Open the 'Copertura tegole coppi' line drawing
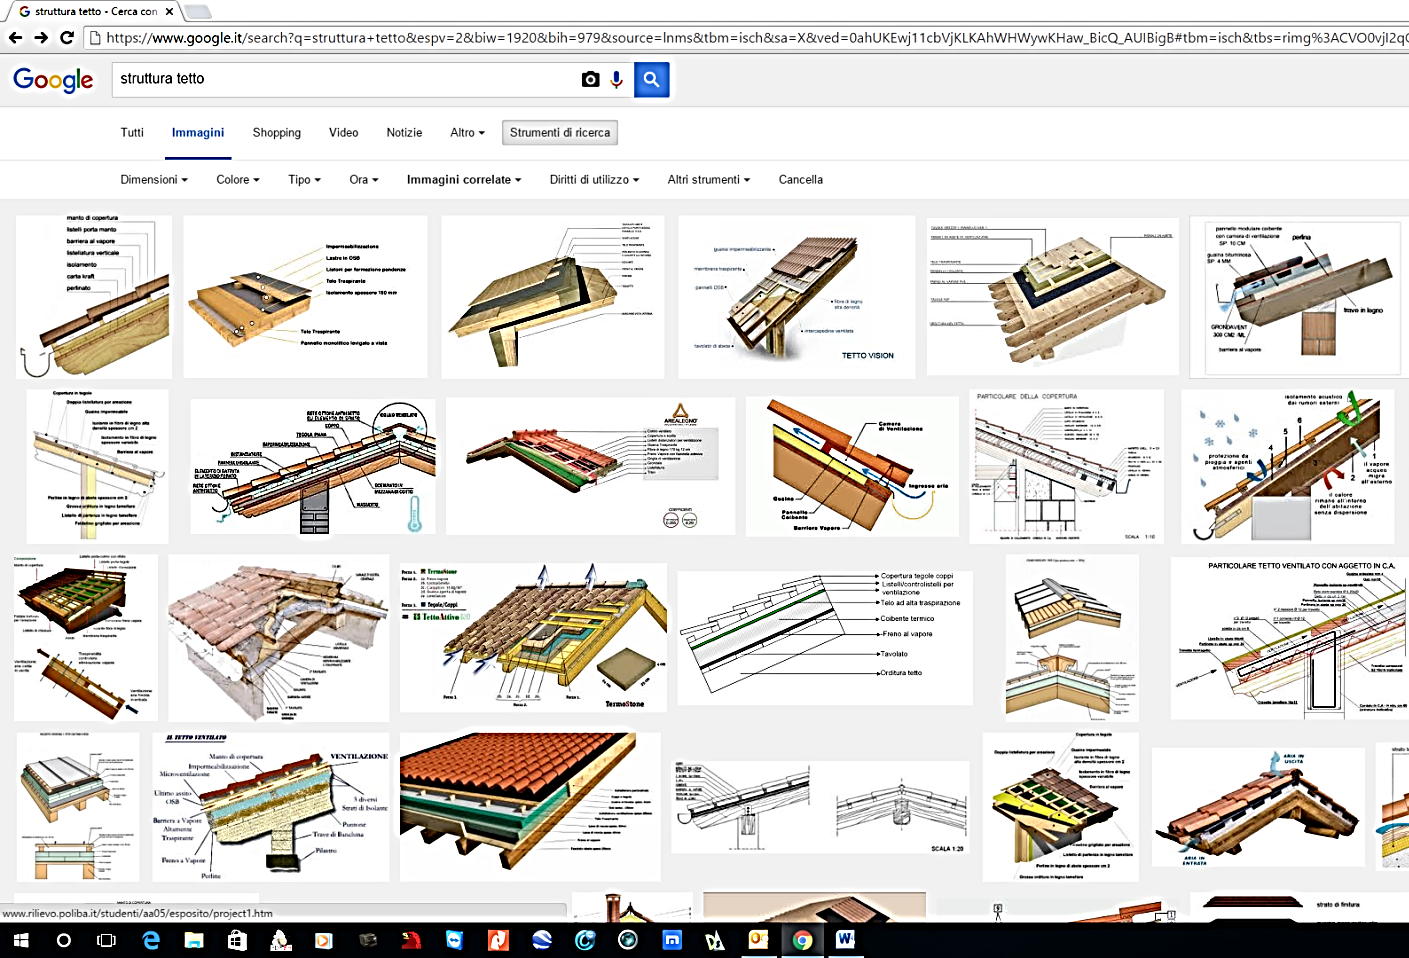This screenshot has width=1409, height=958. [x=824, y=638]
